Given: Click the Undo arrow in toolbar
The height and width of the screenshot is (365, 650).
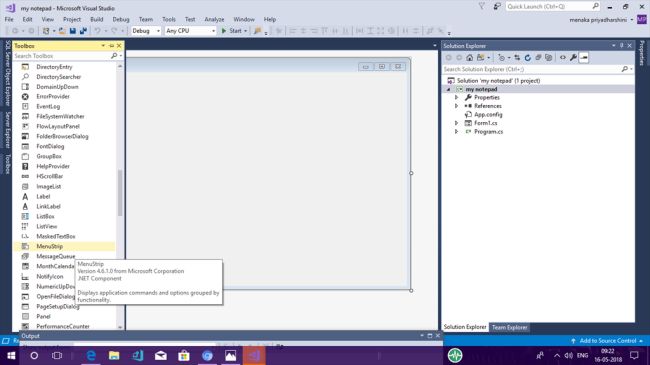Looking at the screenshot, I should pyautogui.click(x=97, y=31).
